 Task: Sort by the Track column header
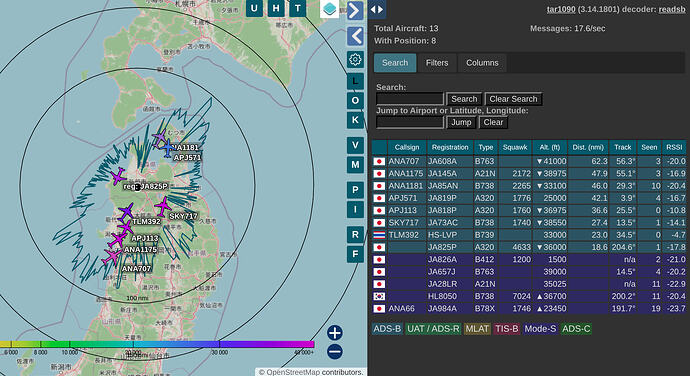(623, 147)
